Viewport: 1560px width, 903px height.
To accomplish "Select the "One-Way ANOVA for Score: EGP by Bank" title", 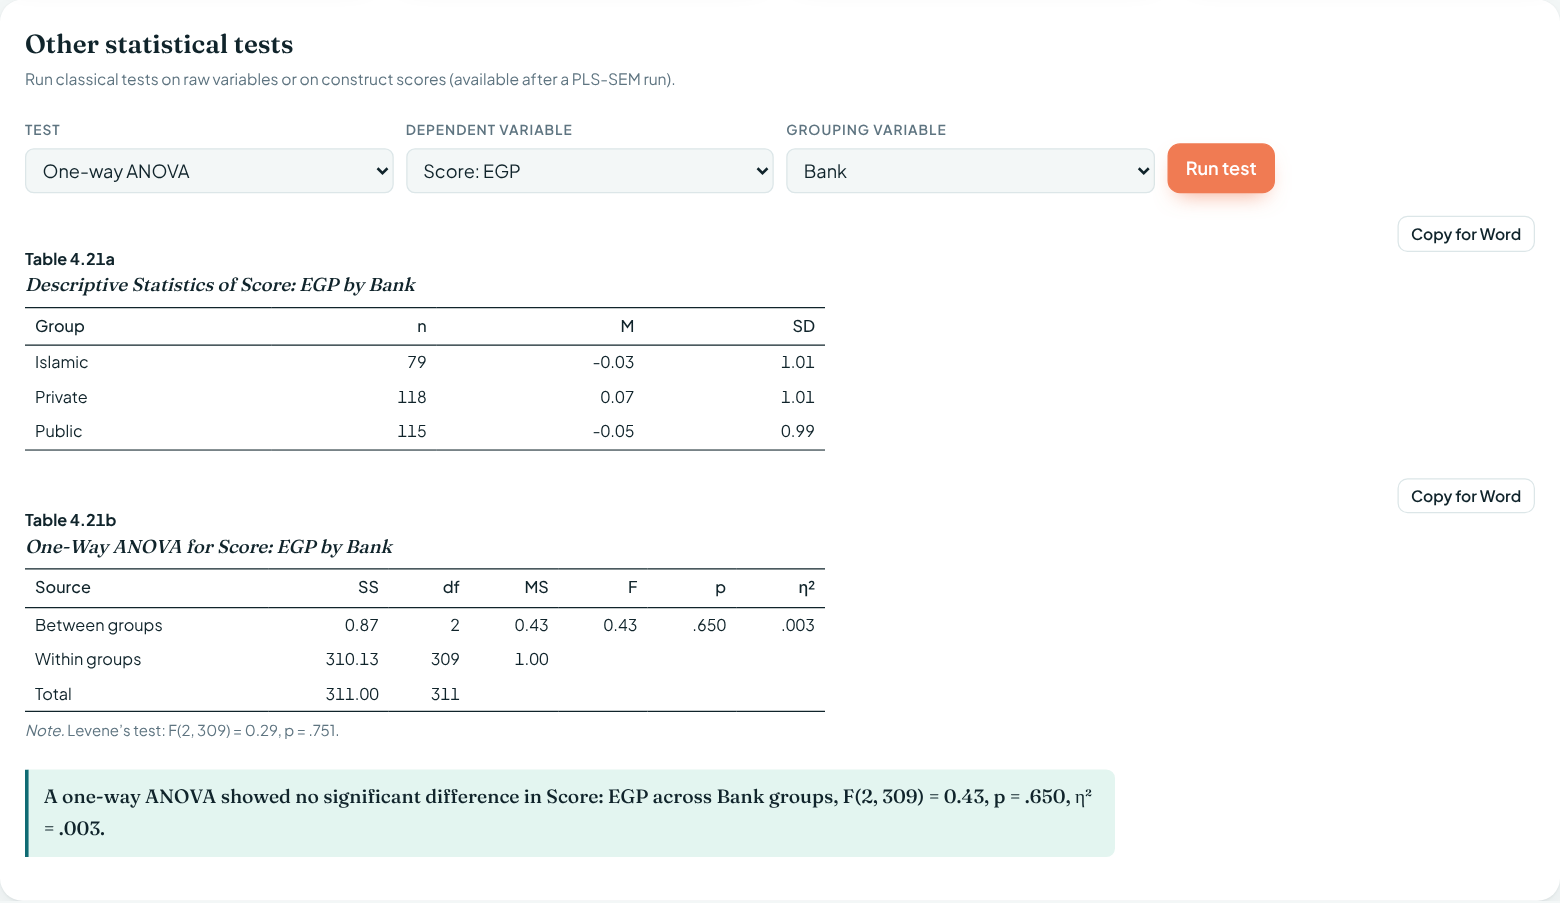I will click(x=209, y=547).
